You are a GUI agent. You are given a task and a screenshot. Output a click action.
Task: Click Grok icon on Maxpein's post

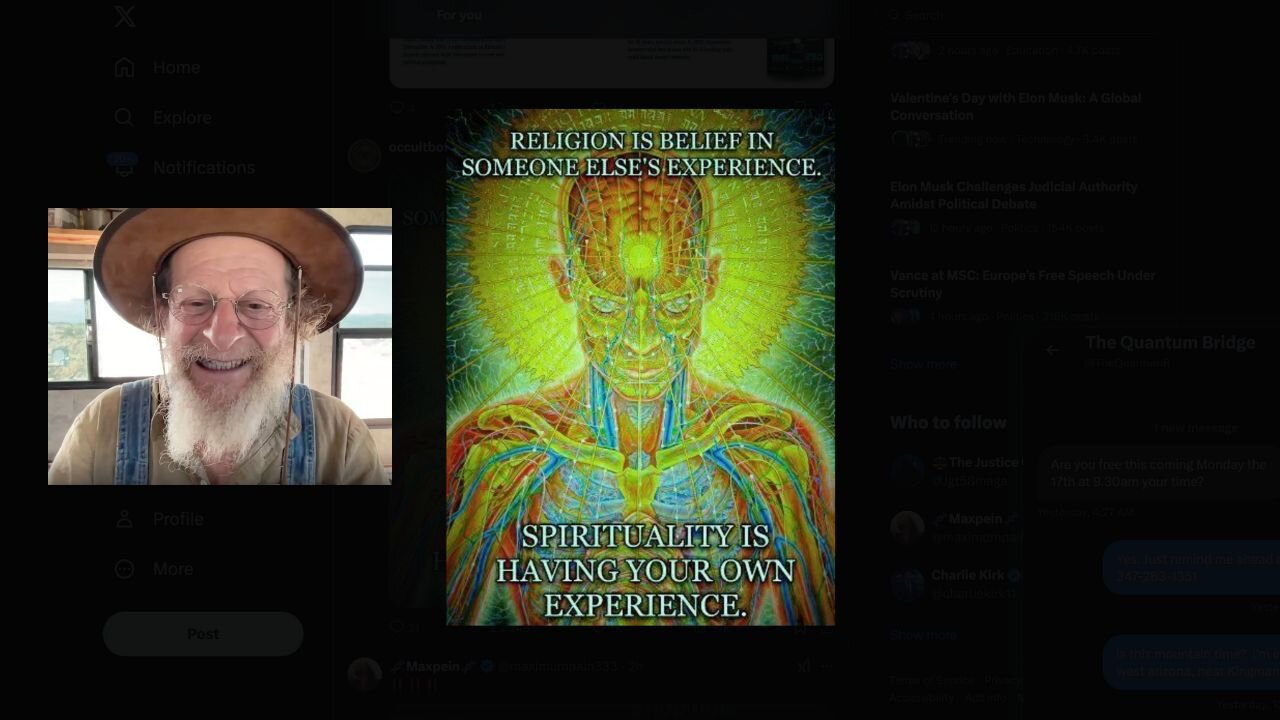point(803,666)
